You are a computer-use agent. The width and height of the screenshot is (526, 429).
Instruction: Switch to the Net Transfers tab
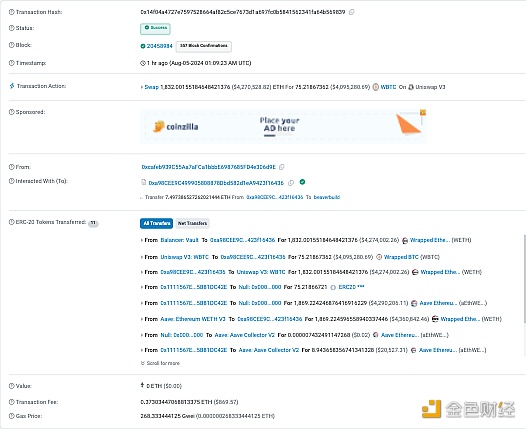(x=192, y=223)
